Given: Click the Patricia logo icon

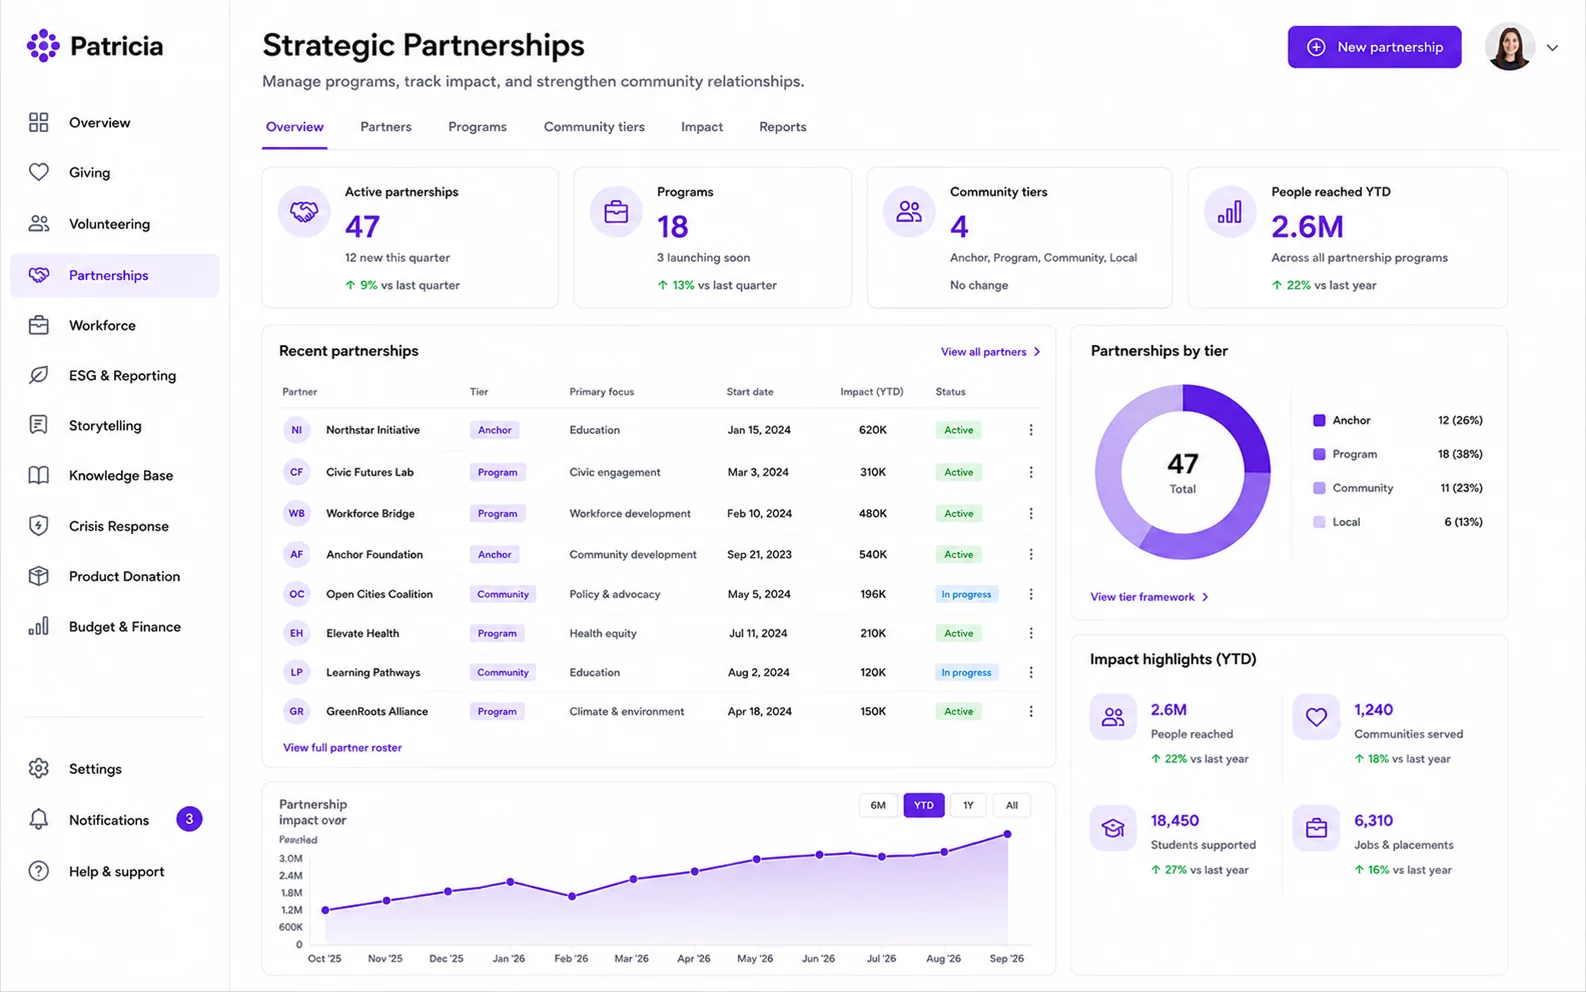Looking at the screenshot, I should coord(43,46).
